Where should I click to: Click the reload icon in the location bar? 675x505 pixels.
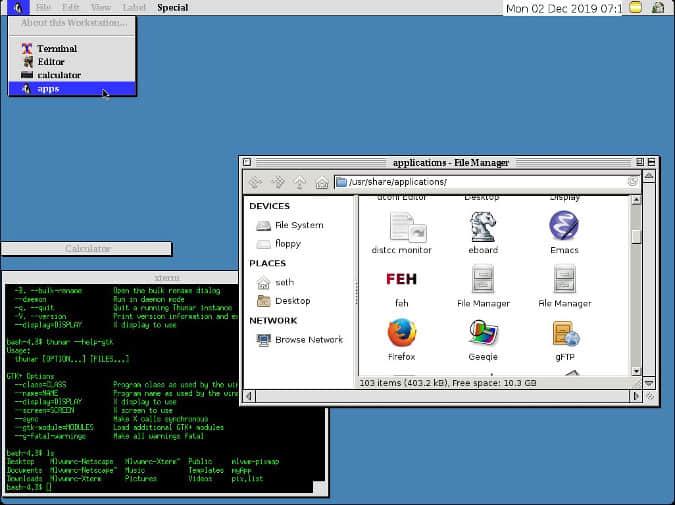pyautogui.click(x=632, y=182)
